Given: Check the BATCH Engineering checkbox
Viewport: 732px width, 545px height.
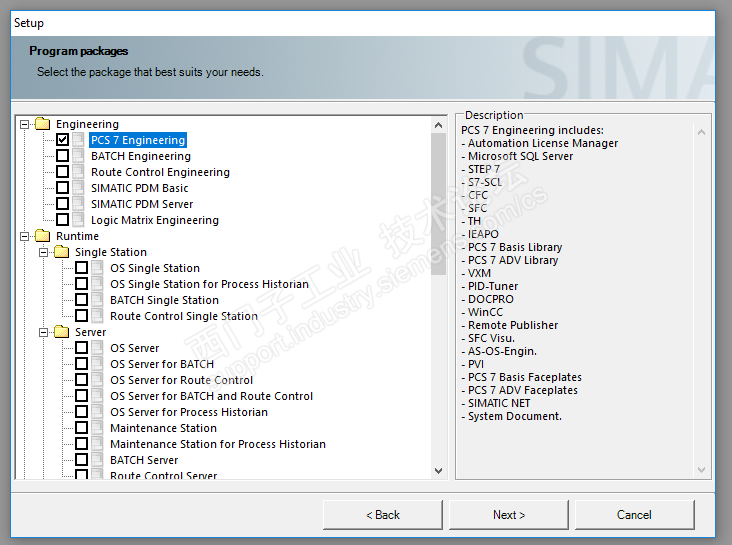Looking at the screenshot, I should [63, 156].
